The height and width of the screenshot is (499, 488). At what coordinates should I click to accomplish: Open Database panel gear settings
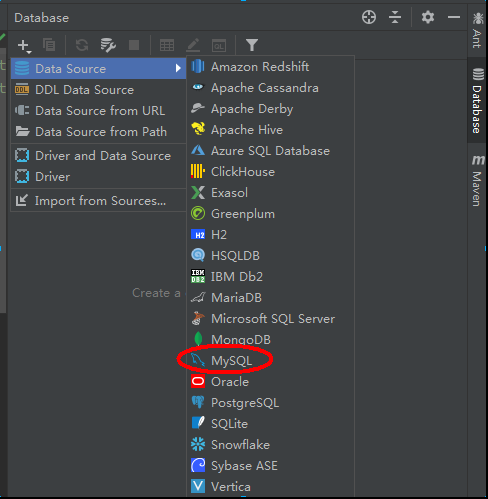pos(428,17)
